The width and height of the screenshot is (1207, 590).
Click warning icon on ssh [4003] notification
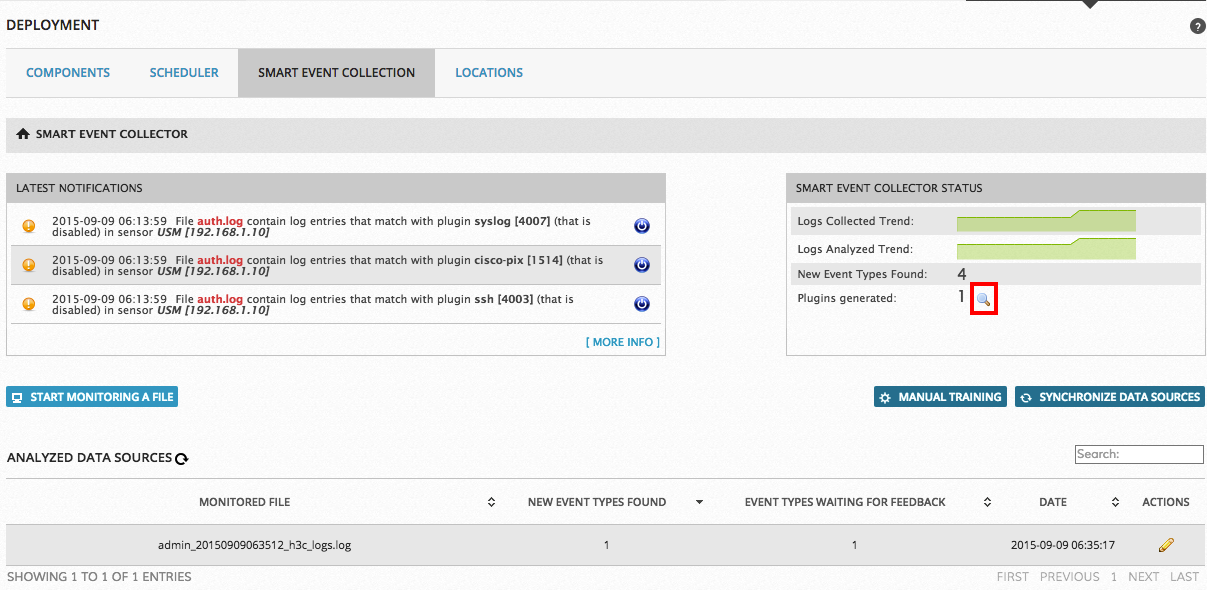[x=28, y=304]
